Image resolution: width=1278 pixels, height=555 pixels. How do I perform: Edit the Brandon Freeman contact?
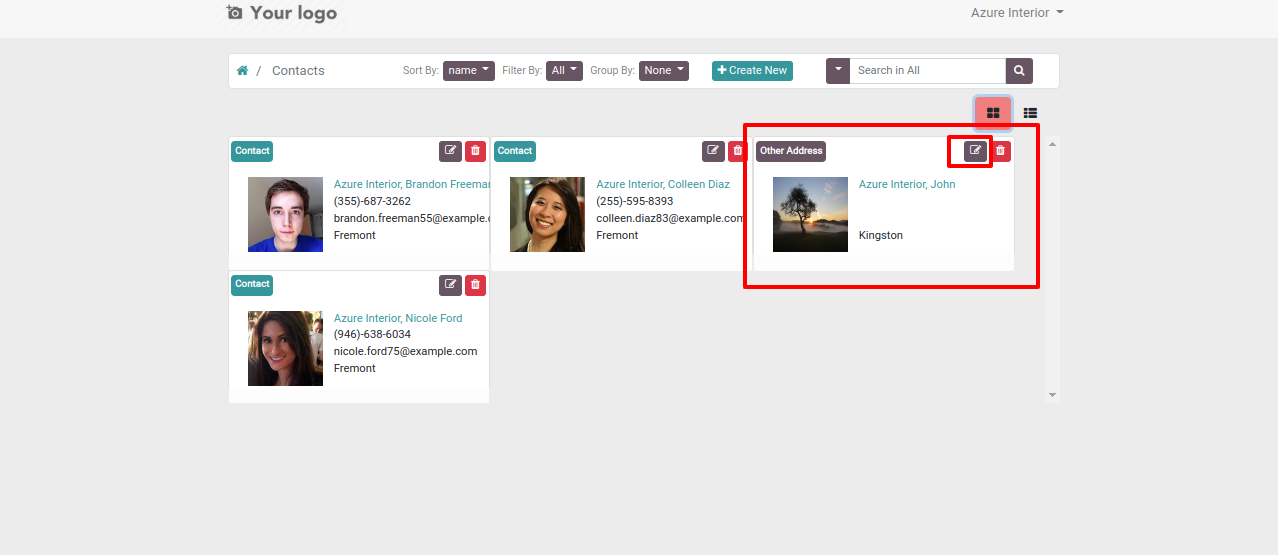[450, 151]
